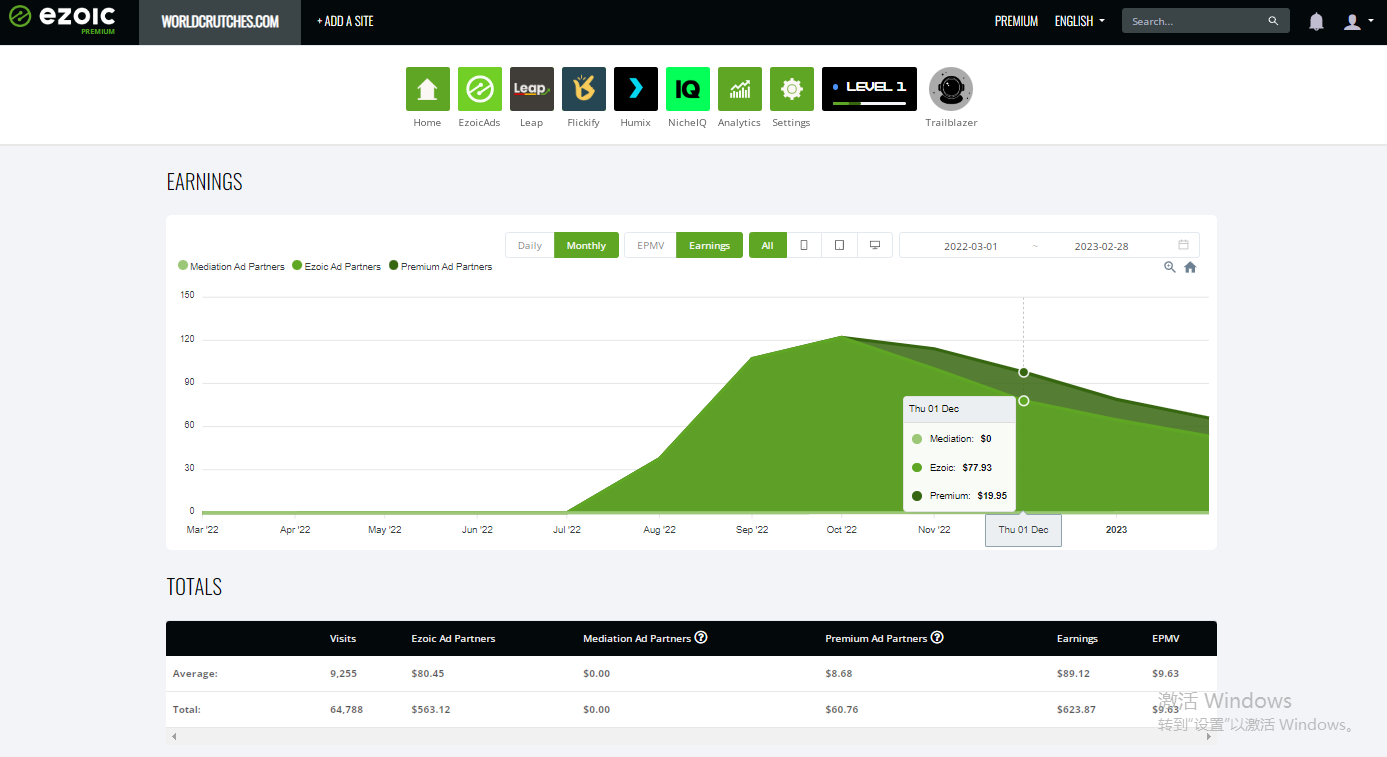1387x757 pixels.
Task: Open the Home dashboard icon
Action: [x=427, y=89]
